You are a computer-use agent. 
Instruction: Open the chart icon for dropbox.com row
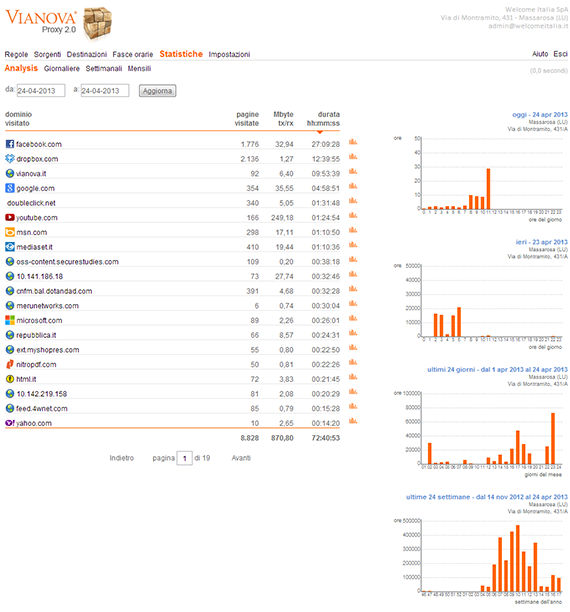(x=353, y=157)
